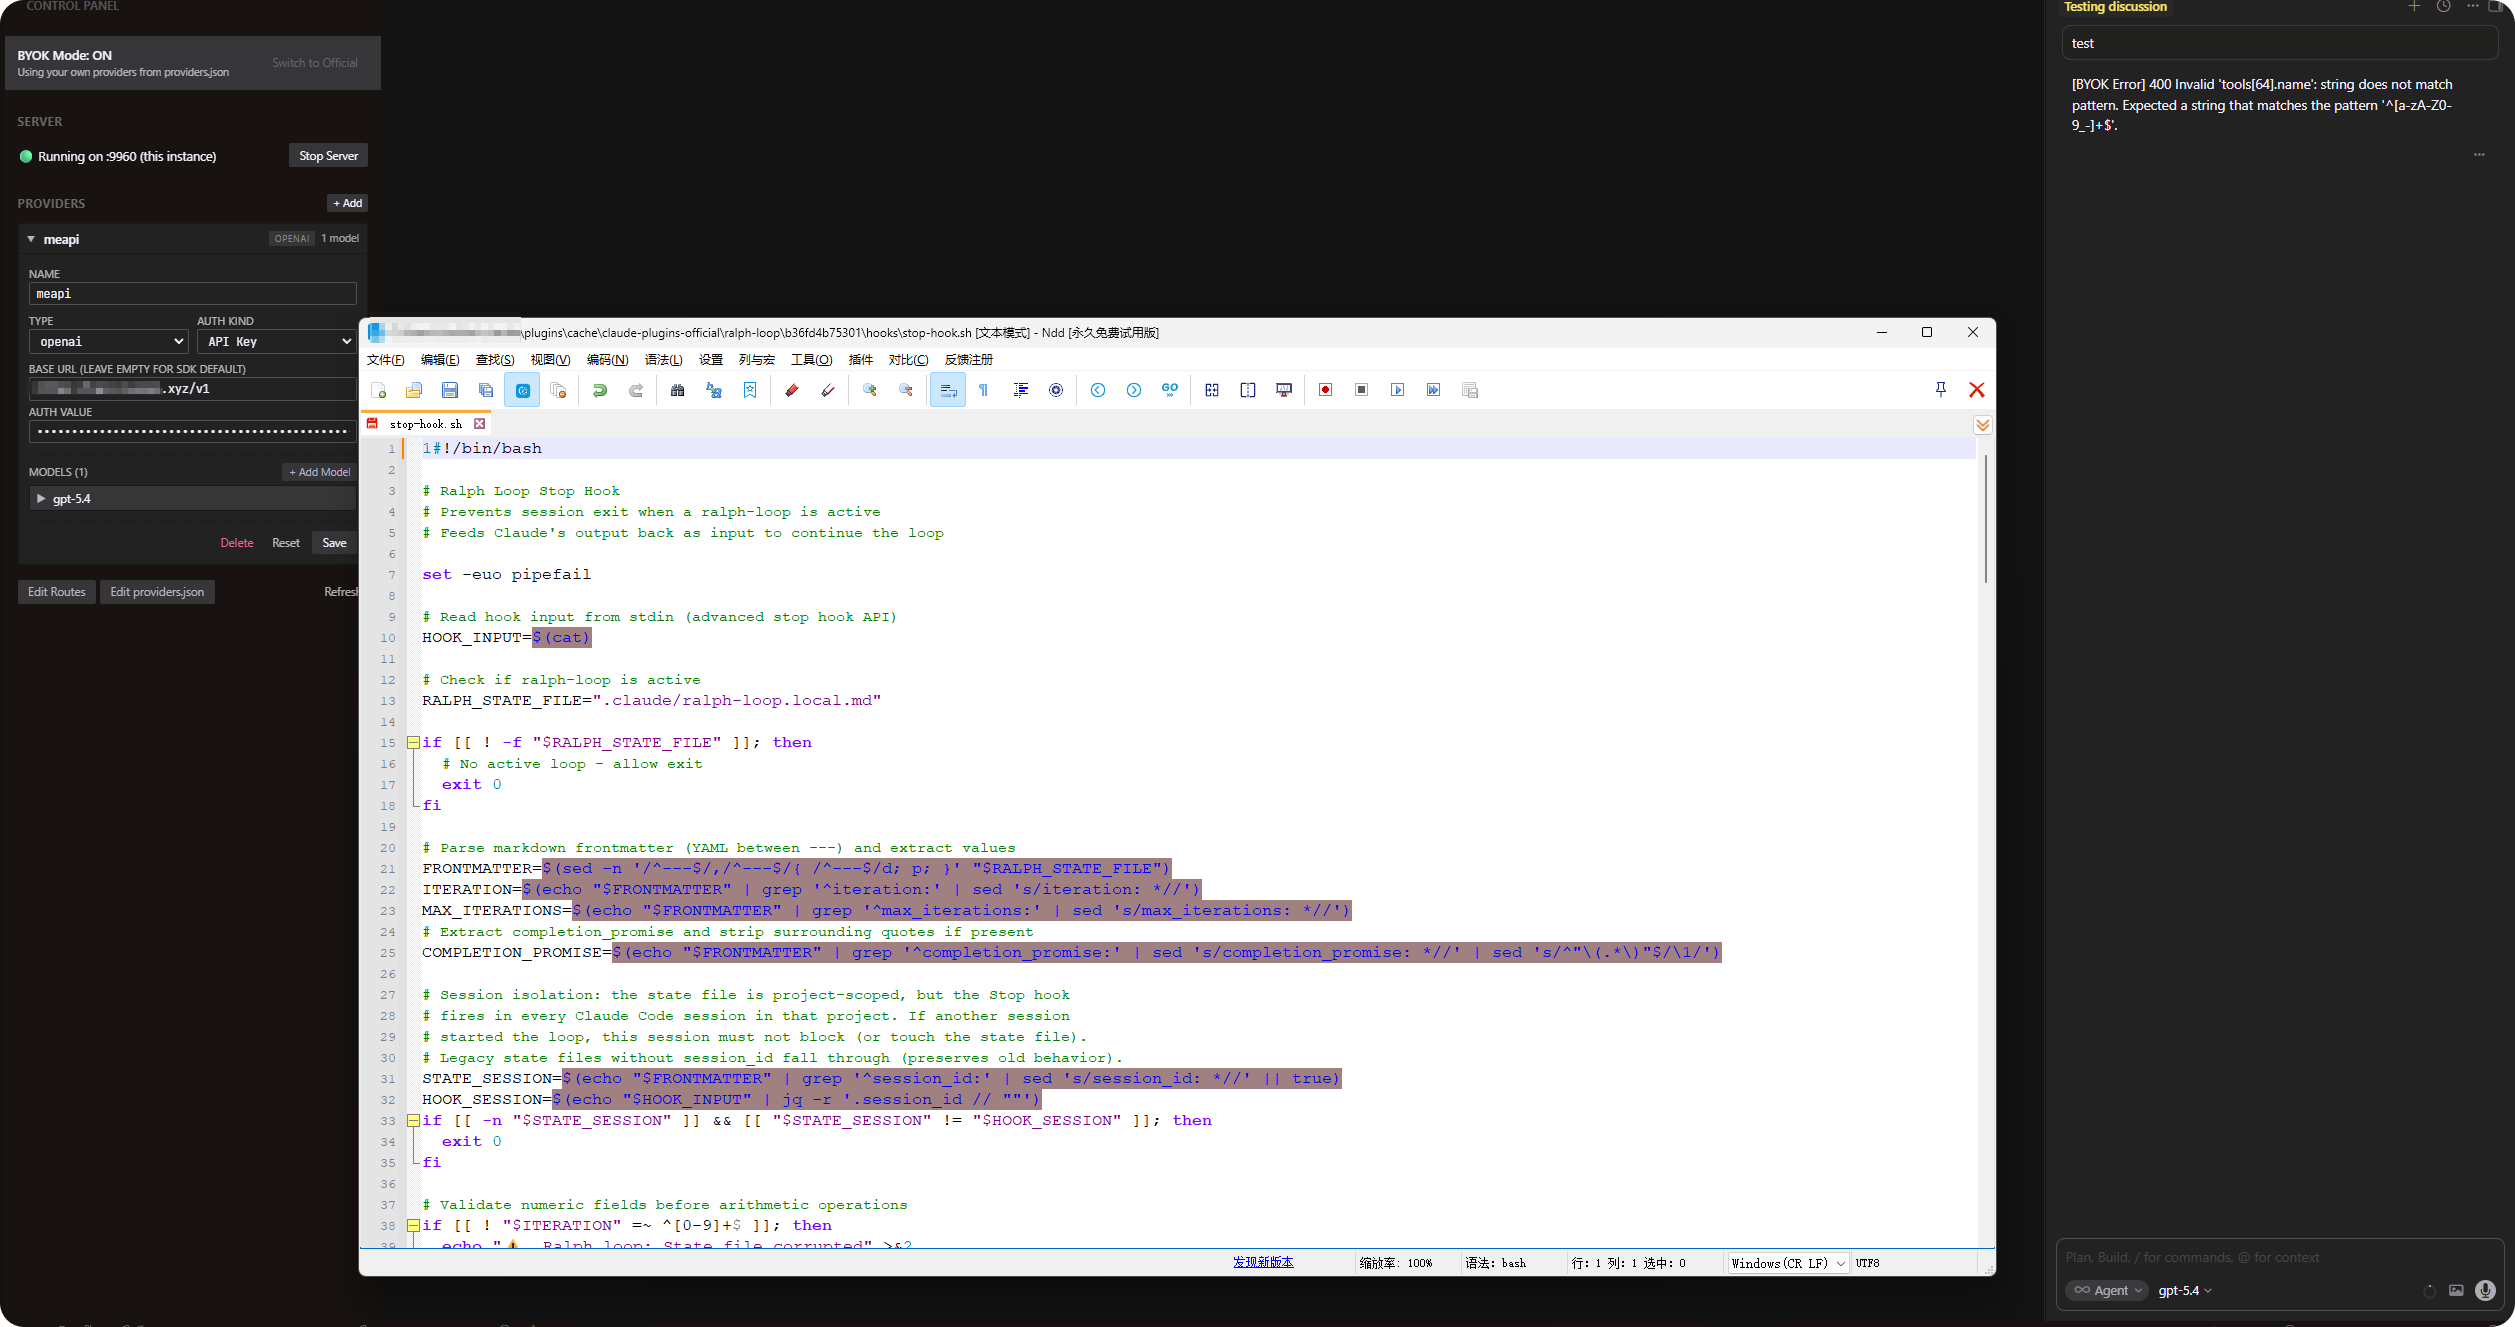Viewport: 2515px width, 1327px height.
Task: Click the red highlighter marker icon
Action: [792, 390]
